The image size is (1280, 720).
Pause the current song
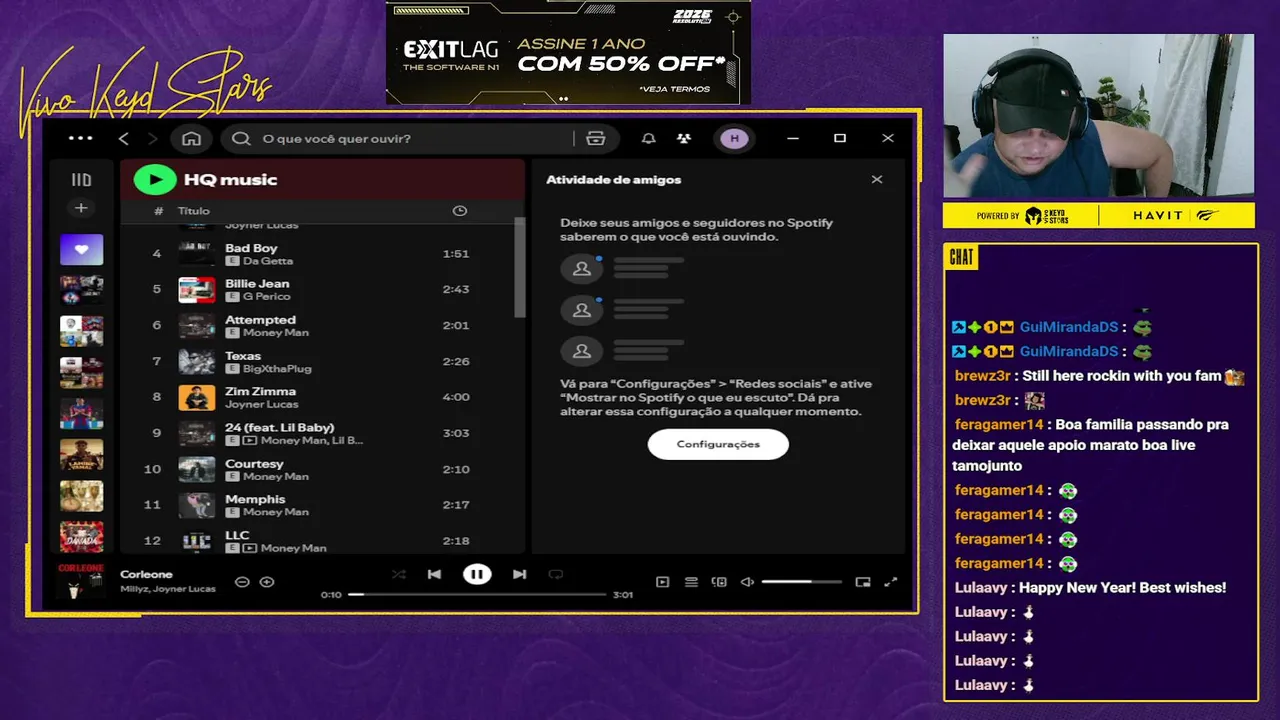pyautogui.click(x=477, y=574)
